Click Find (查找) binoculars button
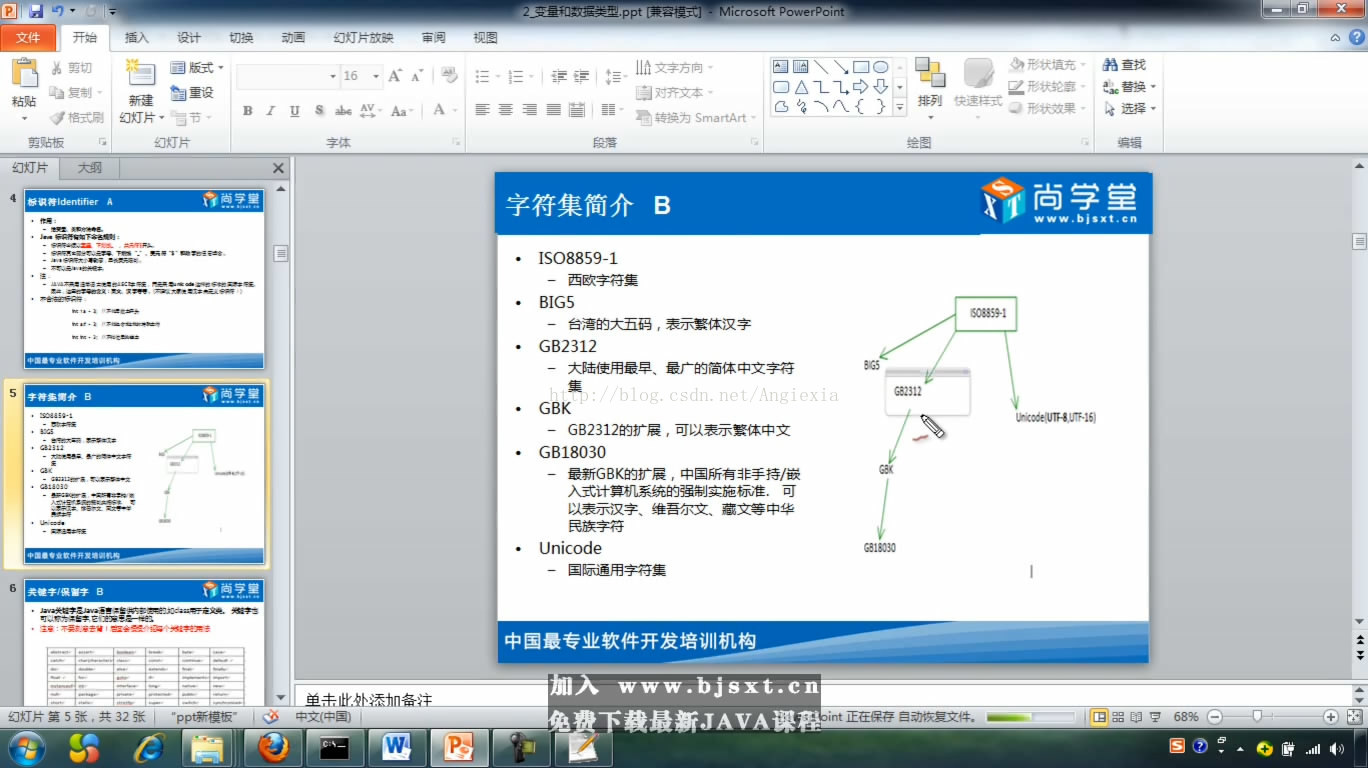Viewport: 1368px width, 768px height. 1125,65
